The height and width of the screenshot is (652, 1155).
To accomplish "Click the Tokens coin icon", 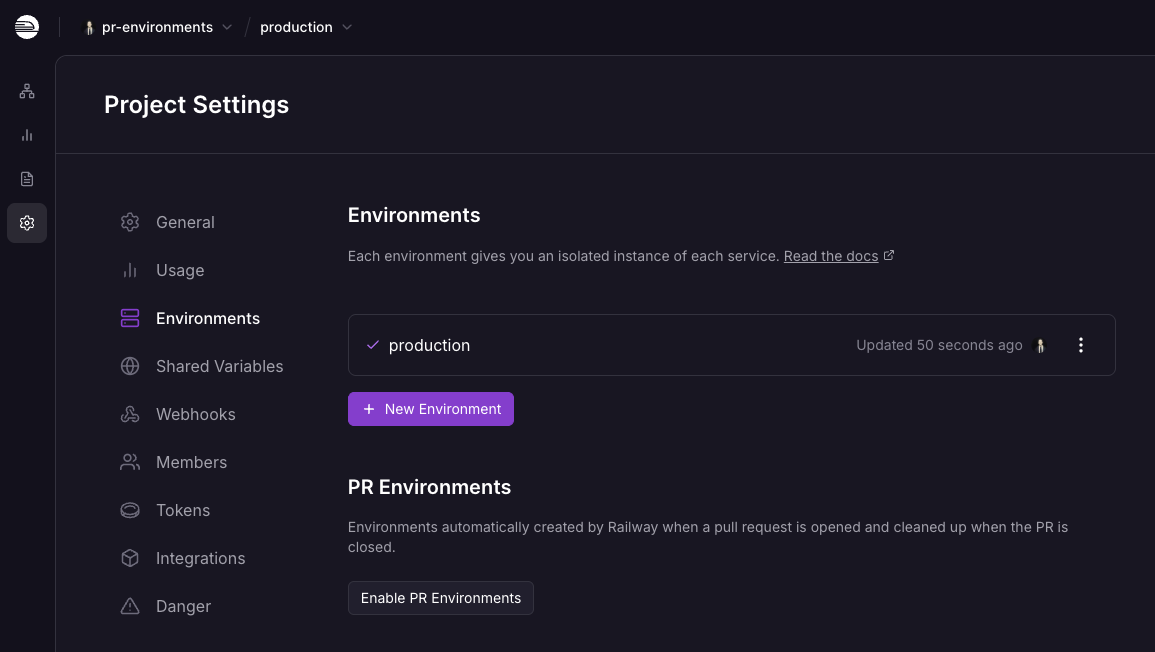I will pyautogui.click(x=130, y=510).
